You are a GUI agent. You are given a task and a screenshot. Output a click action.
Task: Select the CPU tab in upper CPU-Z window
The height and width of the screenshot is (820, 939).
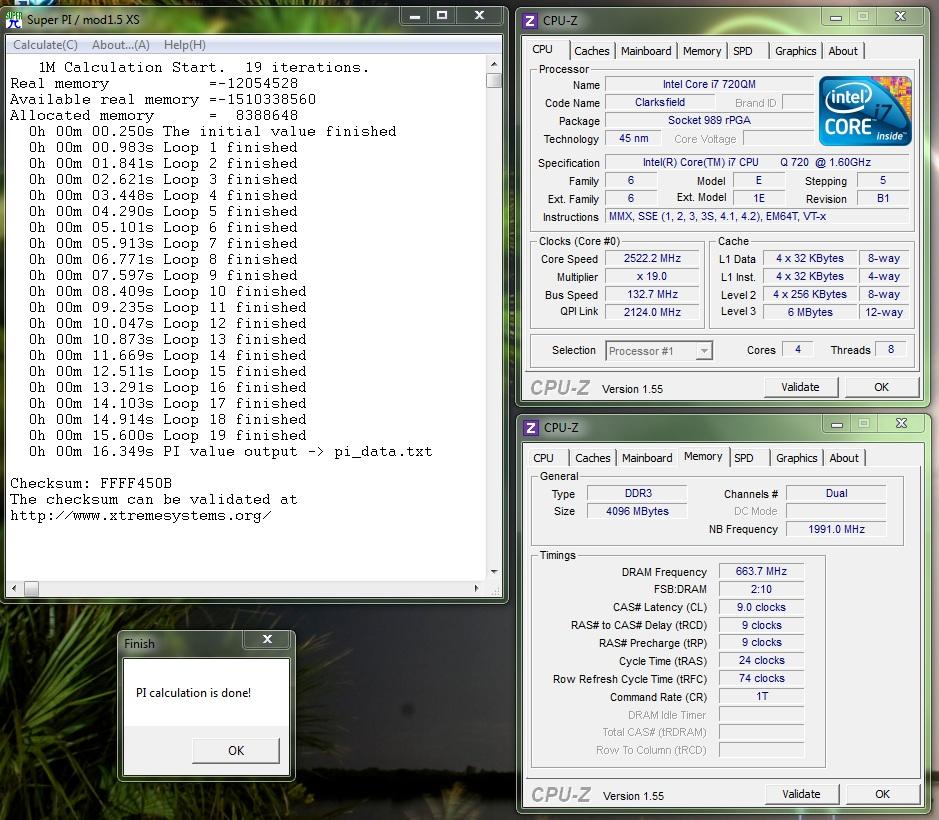click(543, 49)
